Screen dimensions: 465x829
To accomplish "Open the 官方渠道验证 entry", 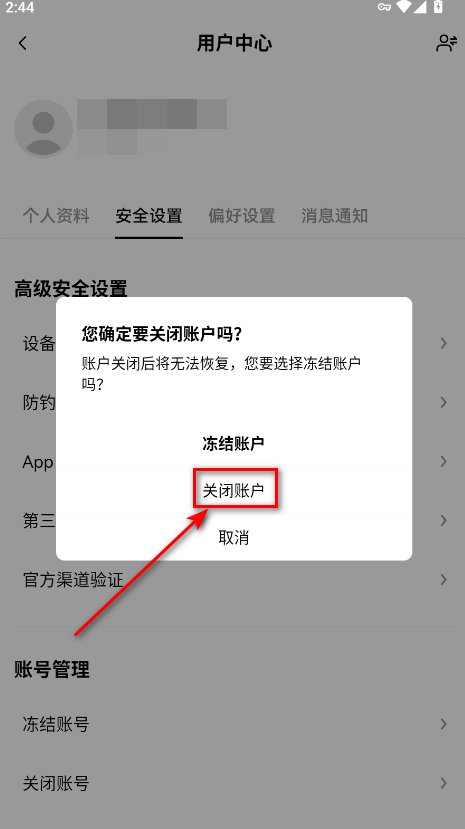I will pyautogui.click(x=232, y=579).
